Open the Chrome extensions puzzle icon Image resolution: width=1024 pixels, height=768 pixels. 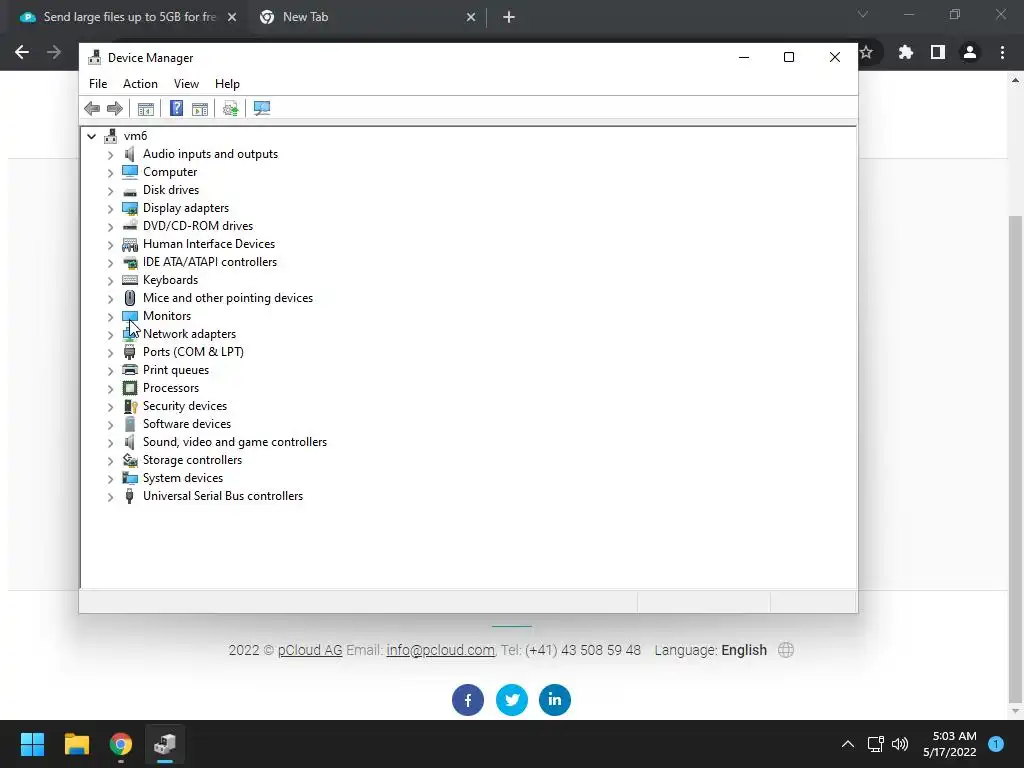[906, 52]
